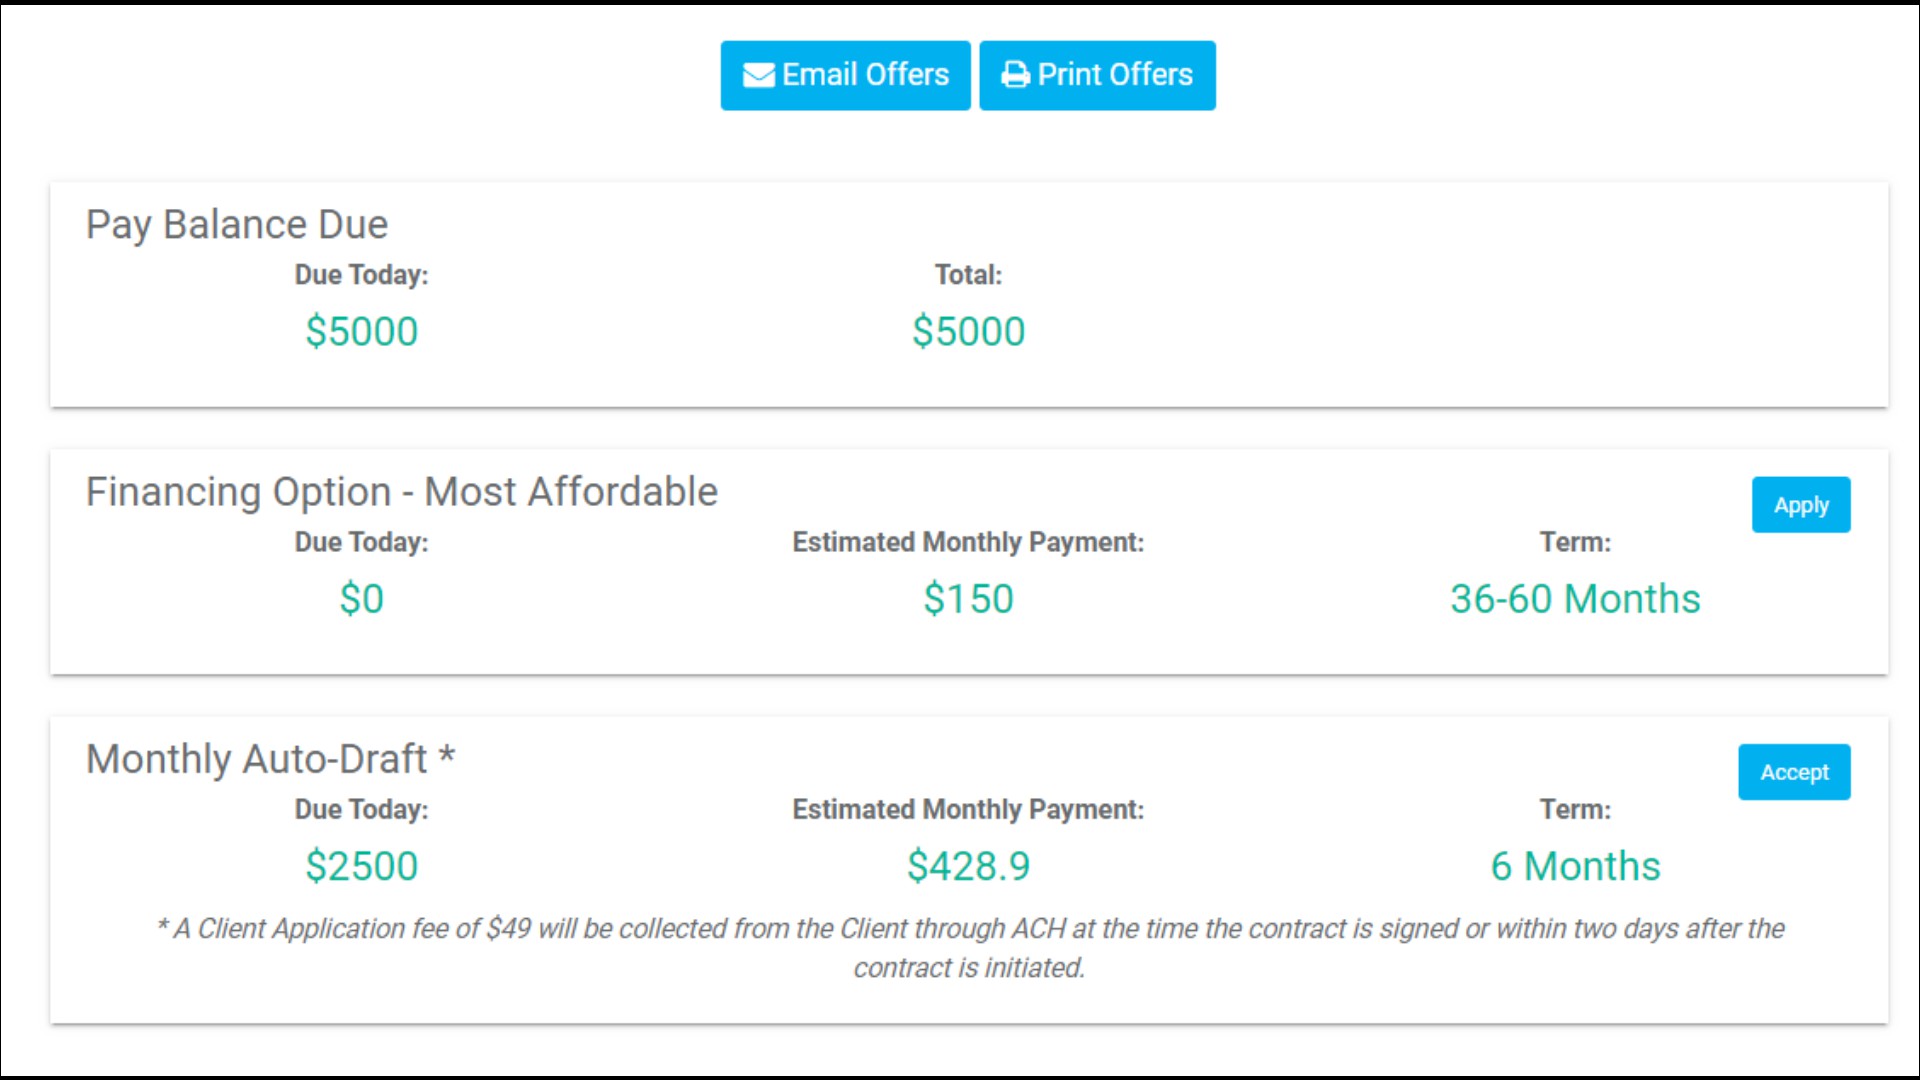Image resolution: width=1920 pixels, height=1080 pixels.
Task: Click the Client Application fee footnote text
Action: click(x=969, y=948)
